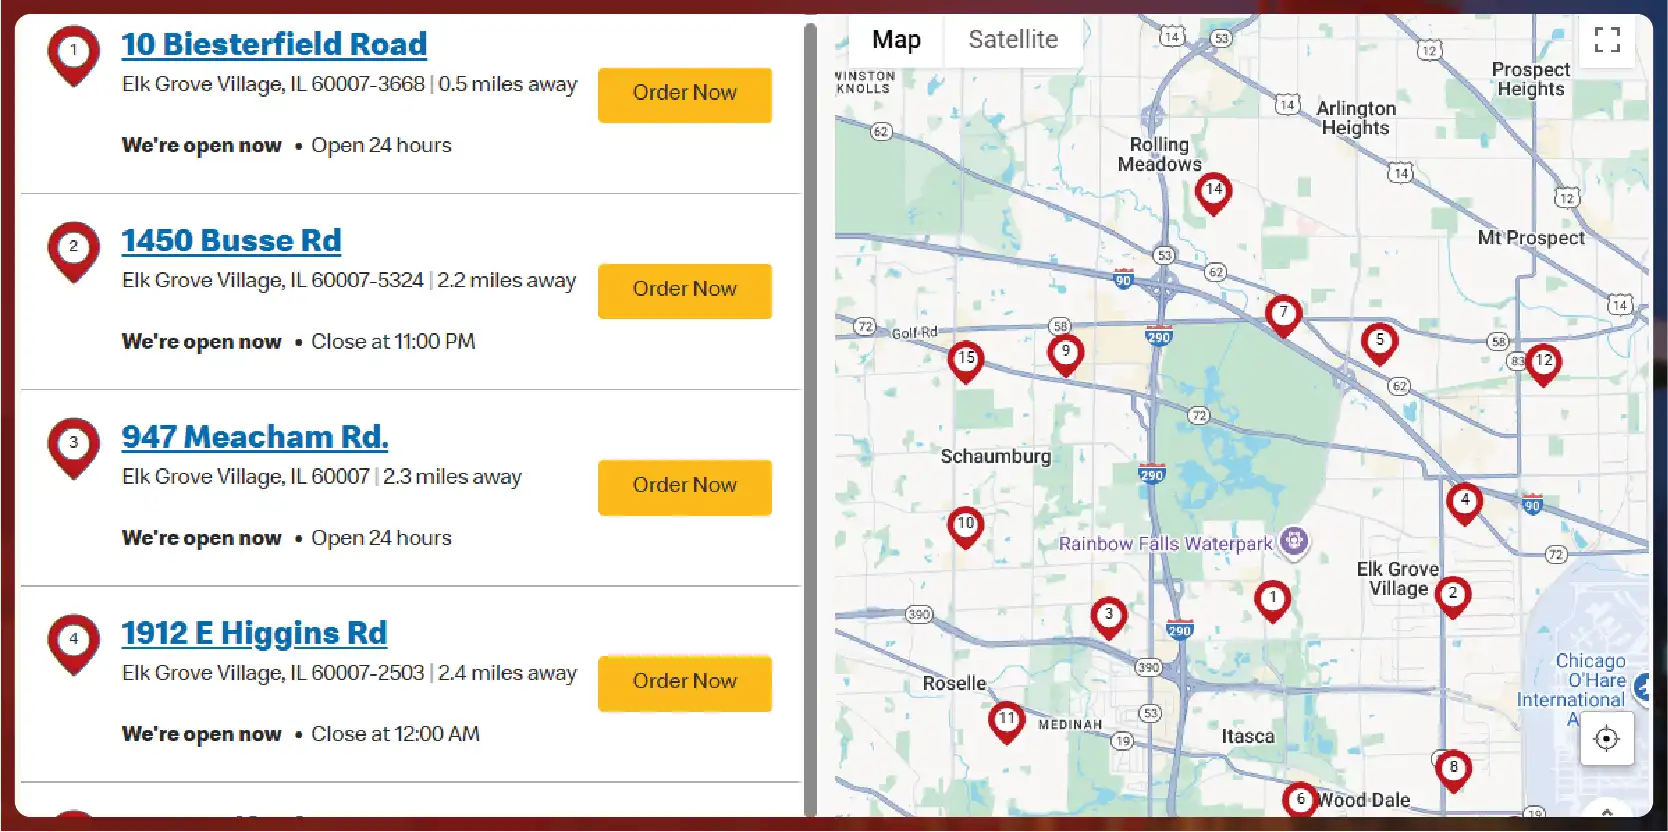The width and height of the screenshot is (1668, 832).
Task: Open 10 Biesterfield Road location link
Action: pyautogui.click(x=274, y=44)
